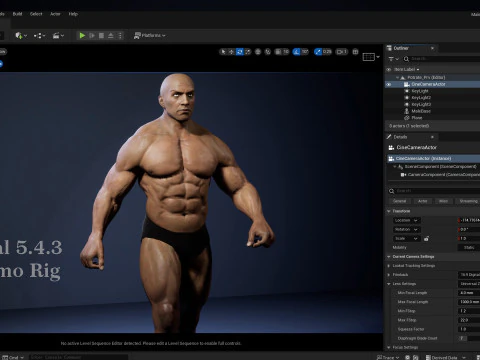Sort by Item Label column
This screenshot has height=360, width=480.
(x=407, y=69)
